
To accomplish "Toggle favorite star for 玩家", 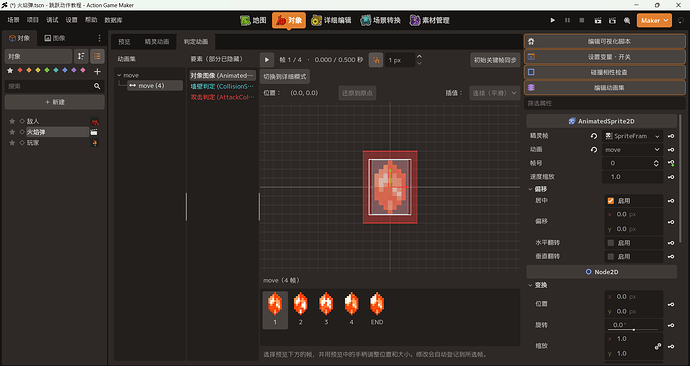I will click(12, 143).
